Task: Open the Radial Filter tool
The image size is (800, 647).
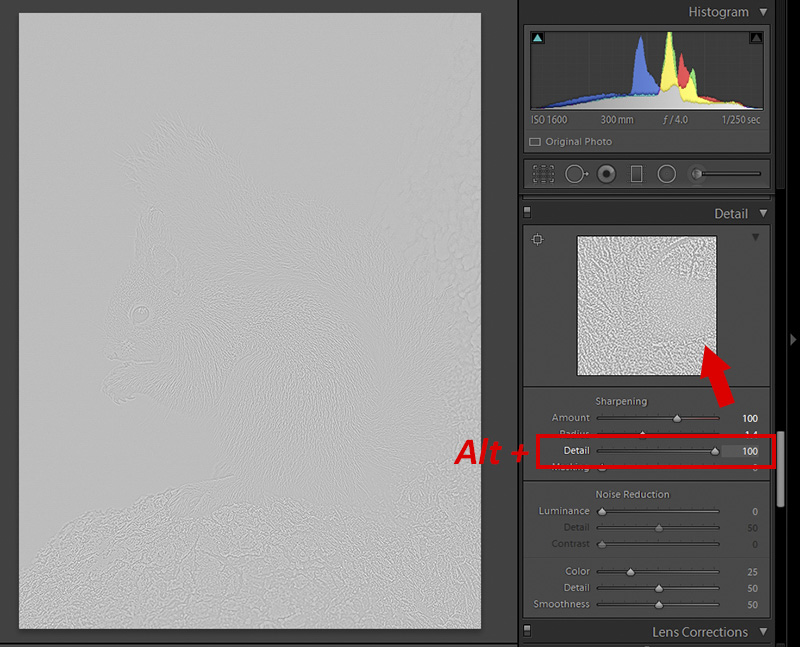Action: [x=666, y=173]
